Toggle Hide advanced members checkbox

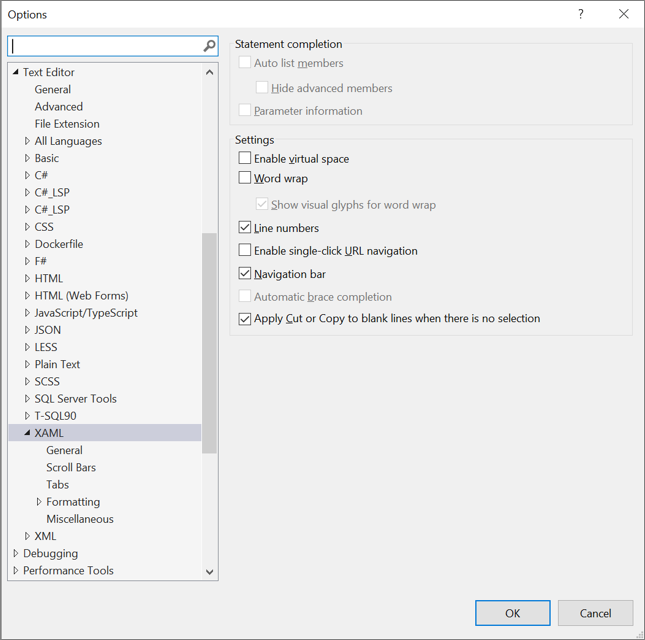pos(262,88)
